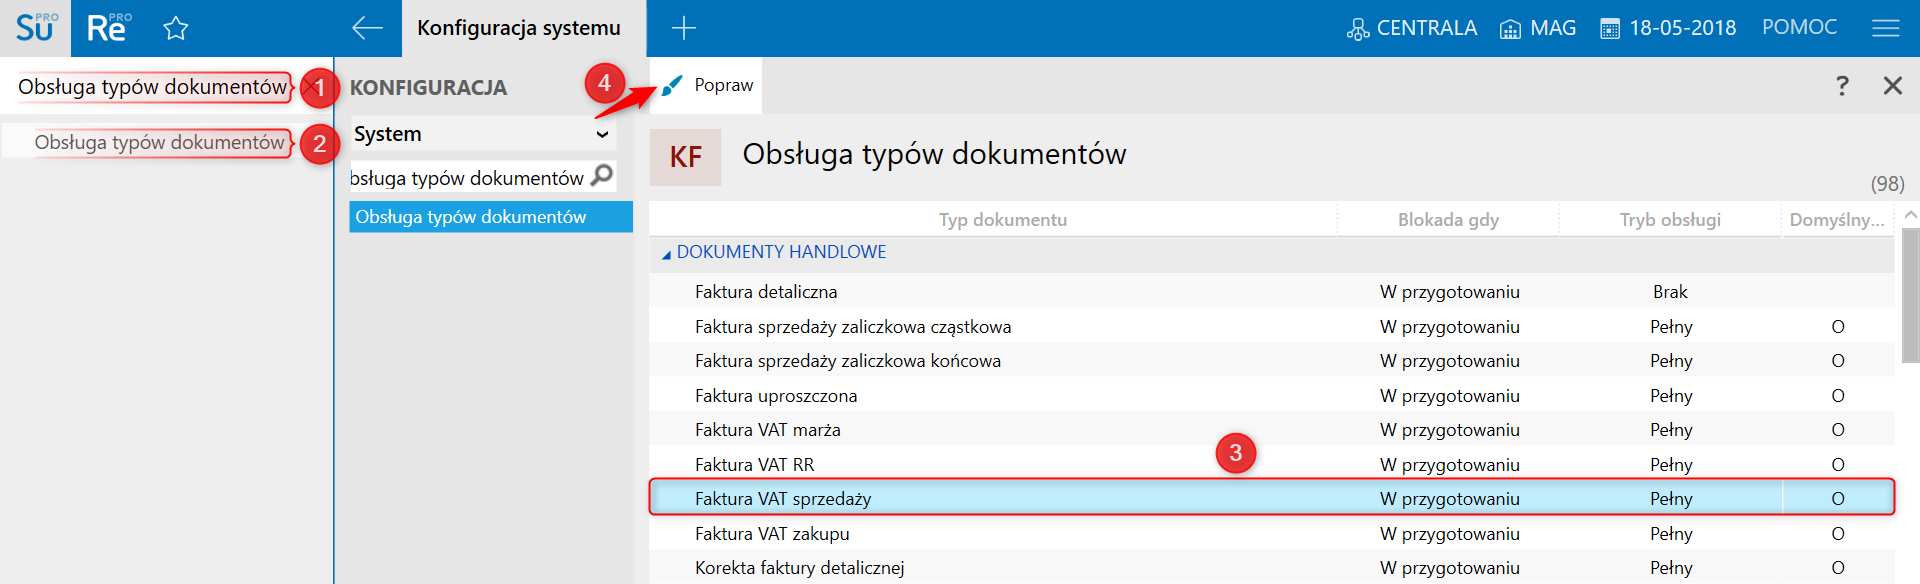Sort by Typ dokumentu column header
This screenshot has width=1920, height=584.
[1002, 220]
